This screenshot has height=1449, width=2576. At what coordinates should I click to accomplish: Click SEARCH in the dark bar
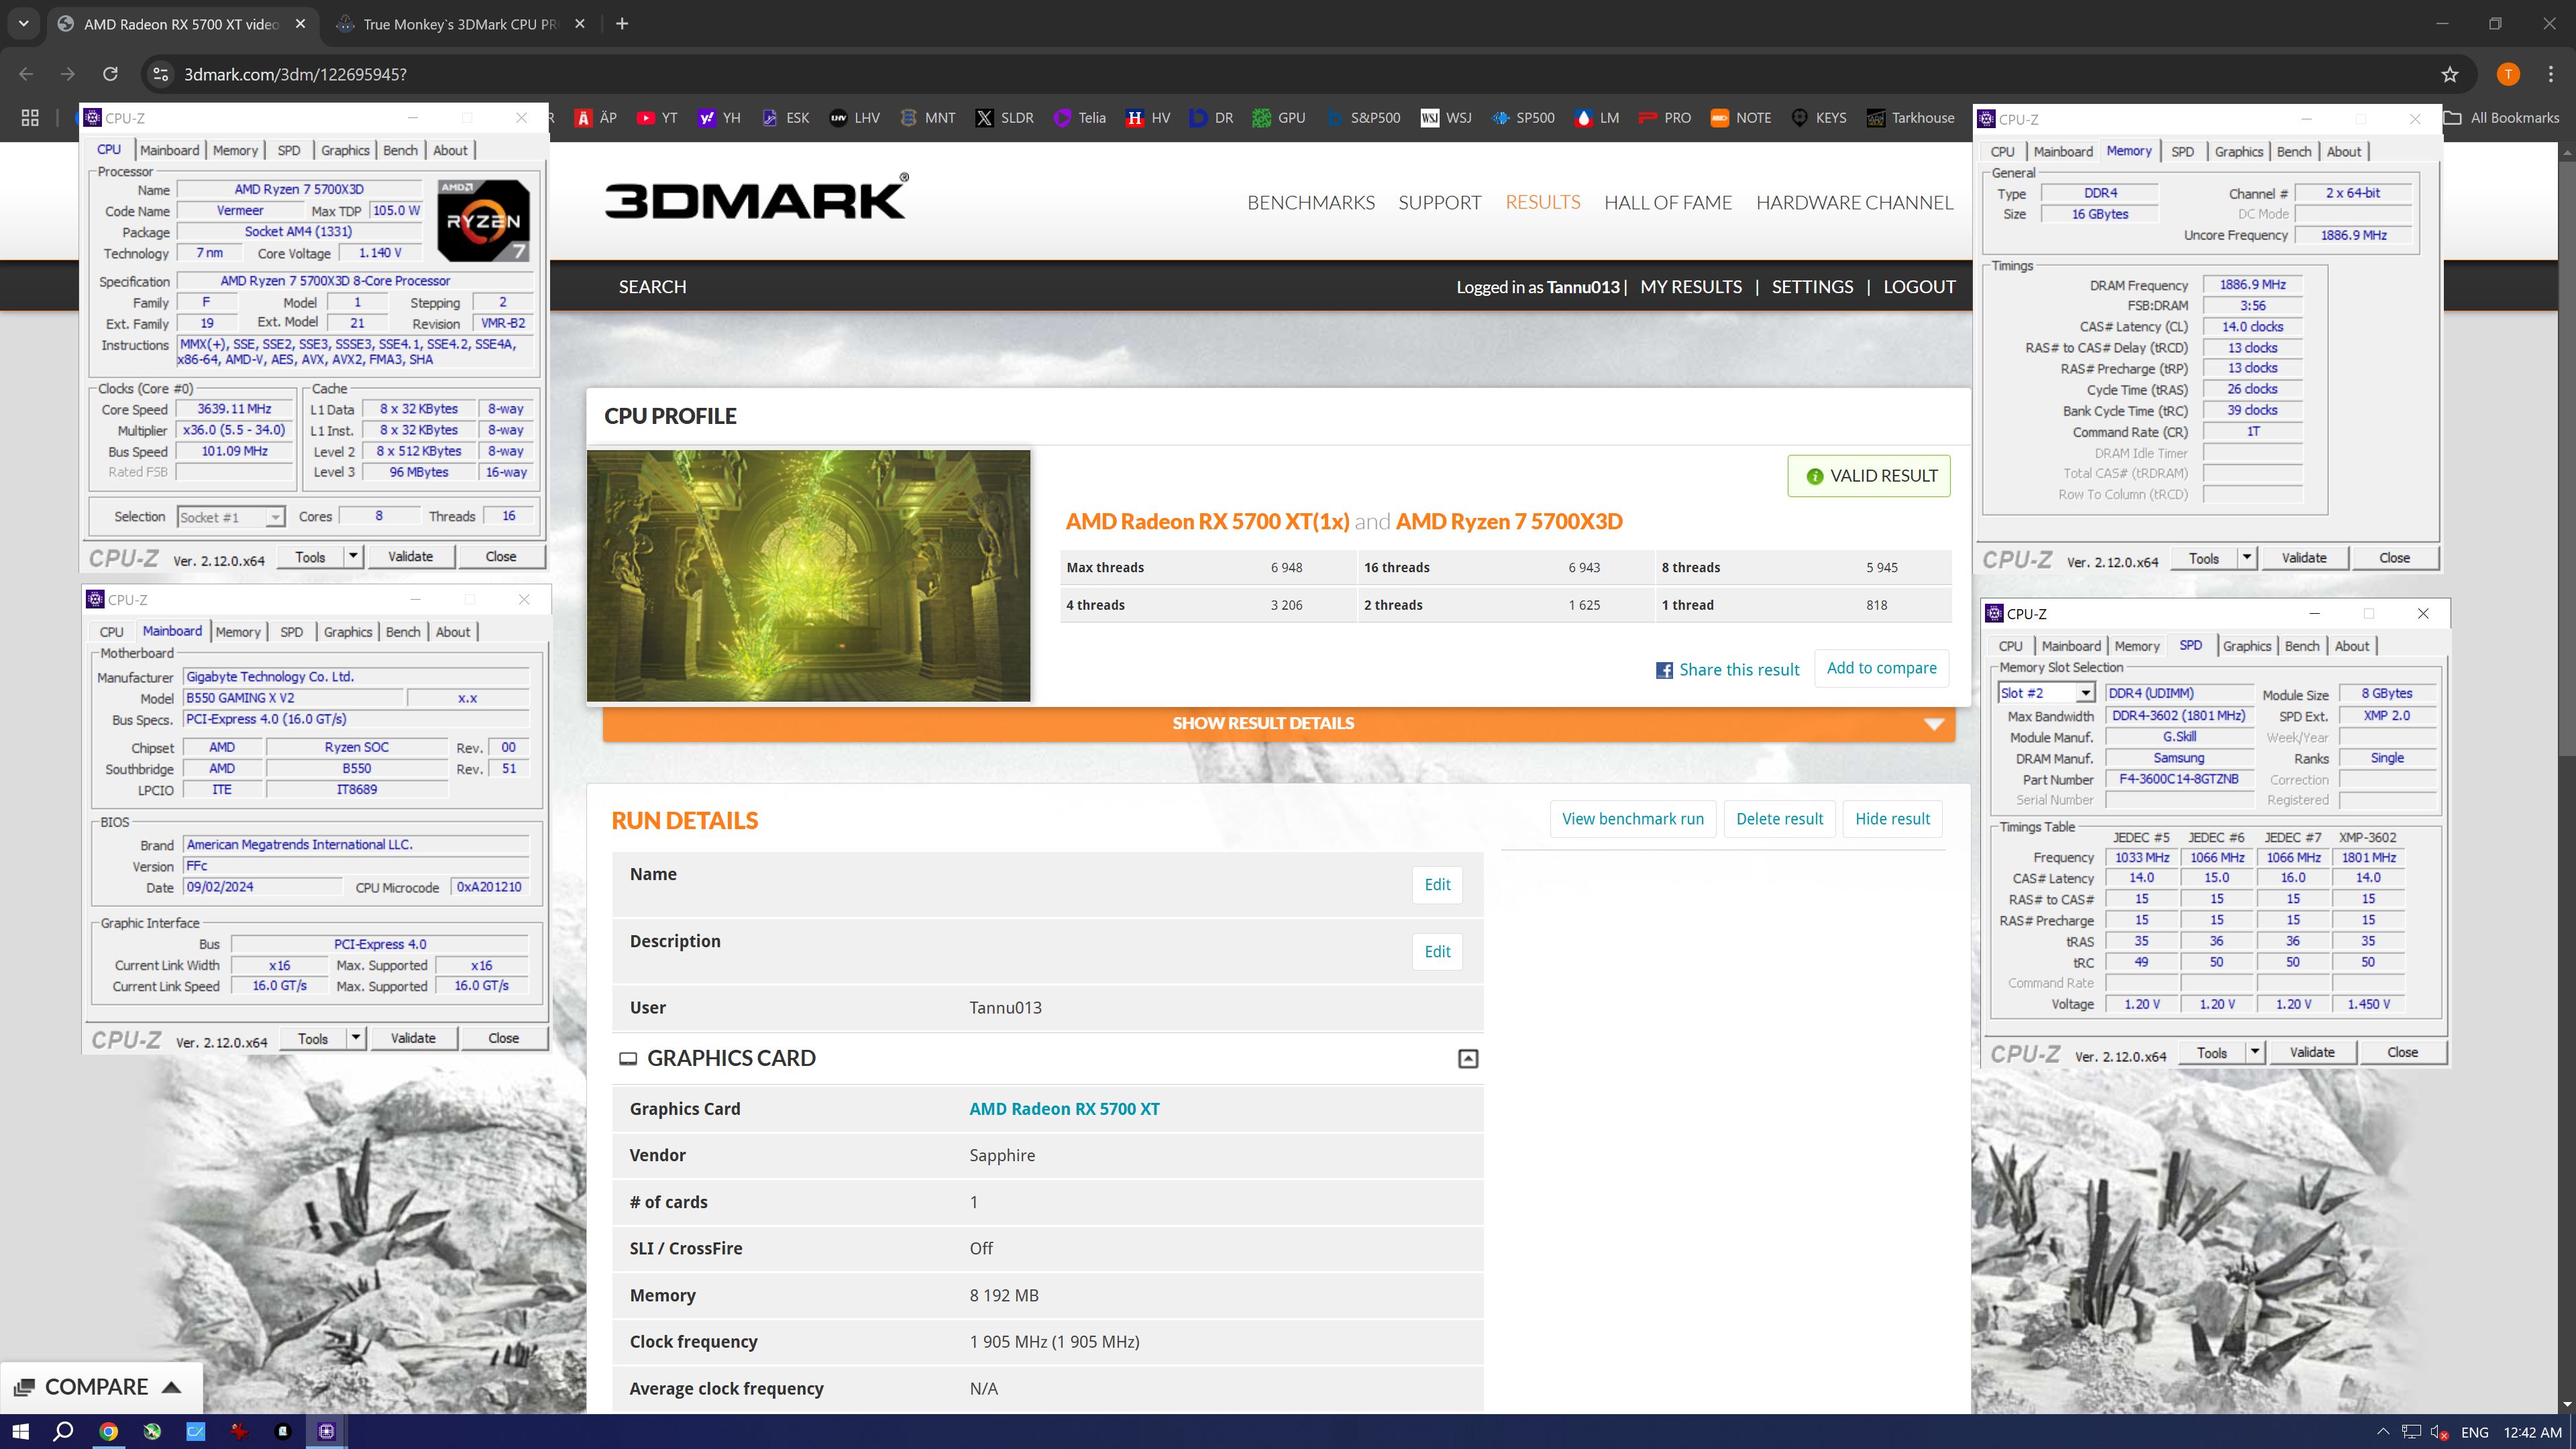pyautogui.click(x=652, y=287)
